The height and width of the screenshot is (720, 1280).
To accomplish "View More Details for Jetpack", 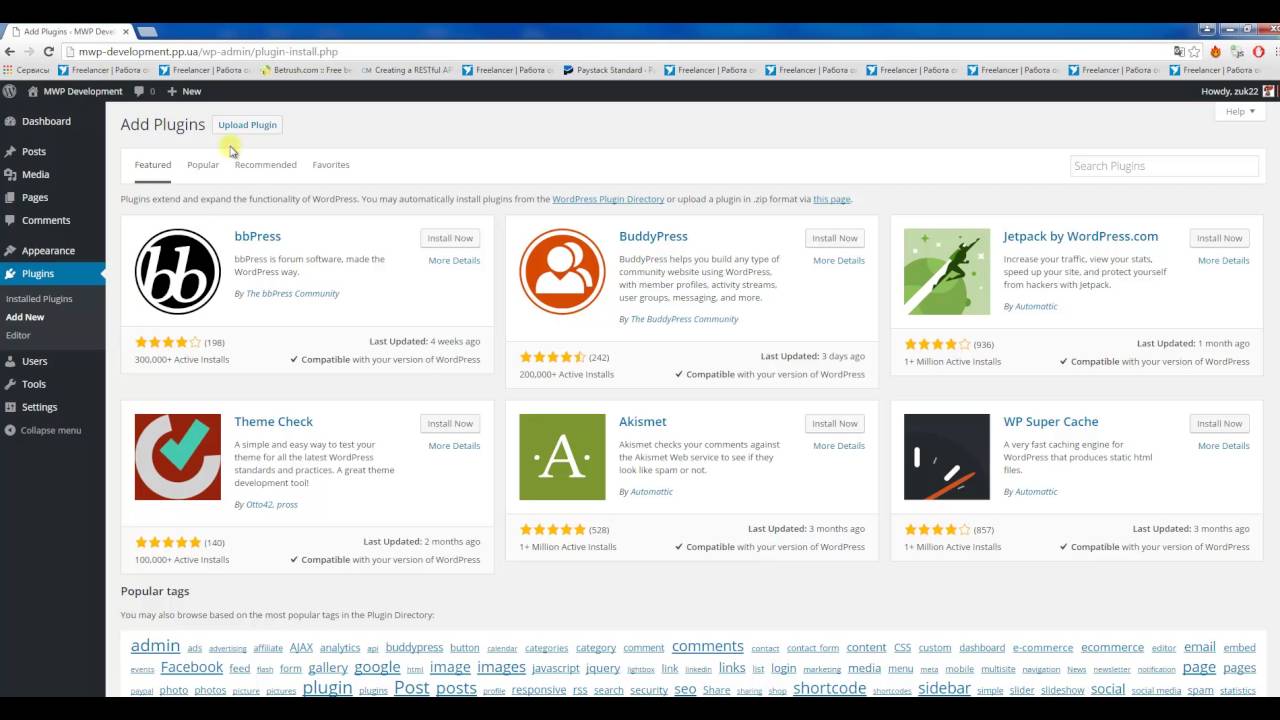I will tap(1224, 261).
